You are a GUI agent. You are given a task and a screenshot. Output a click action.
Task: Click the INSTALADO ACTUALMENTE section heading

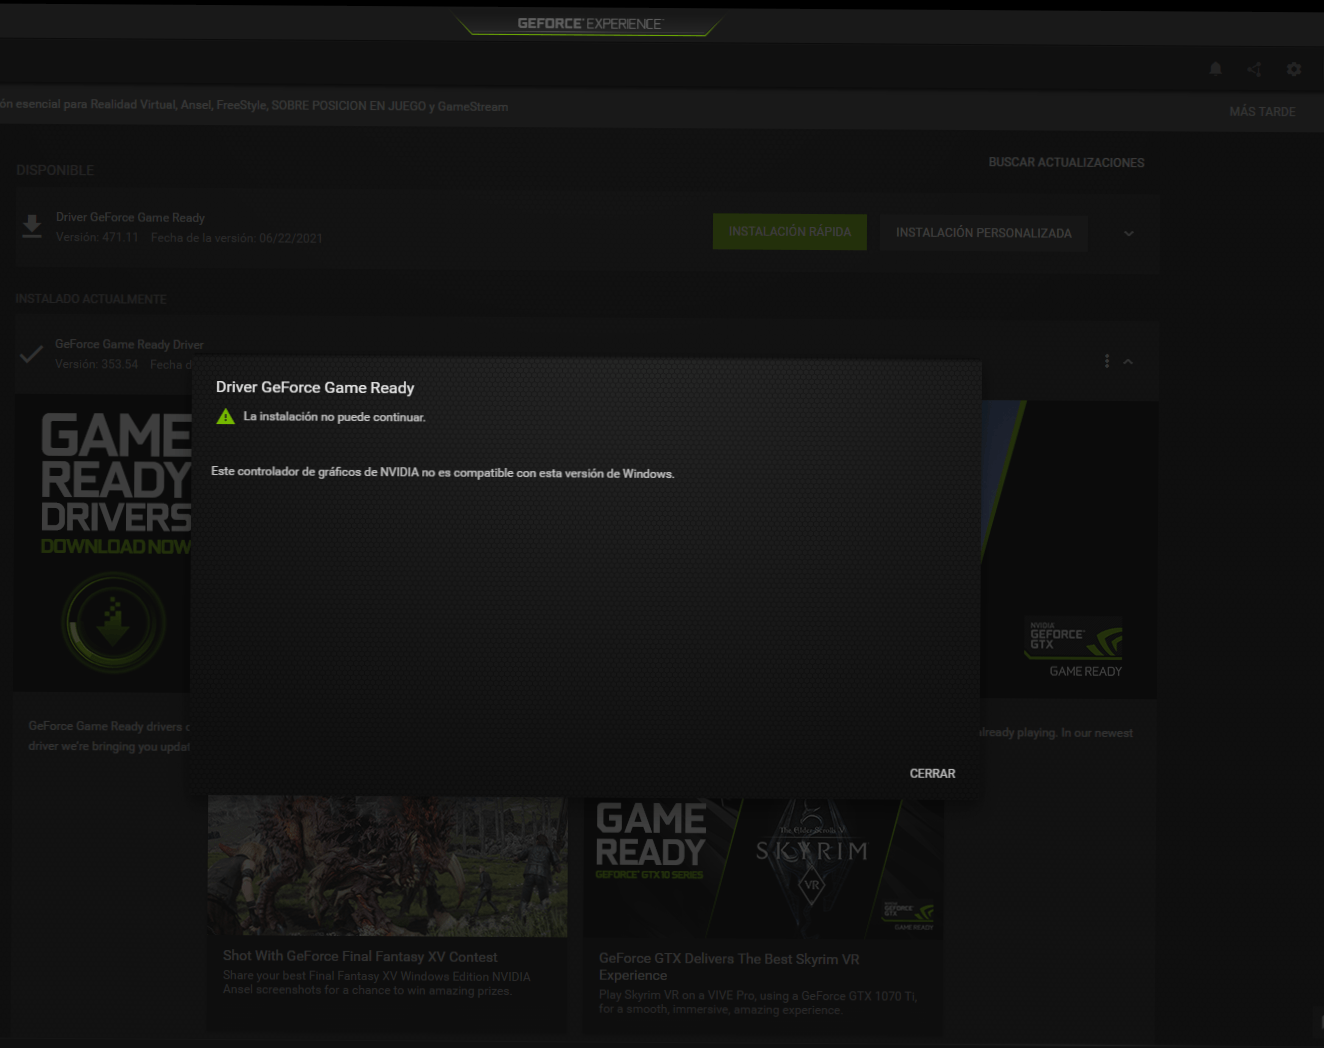[91, 299]
